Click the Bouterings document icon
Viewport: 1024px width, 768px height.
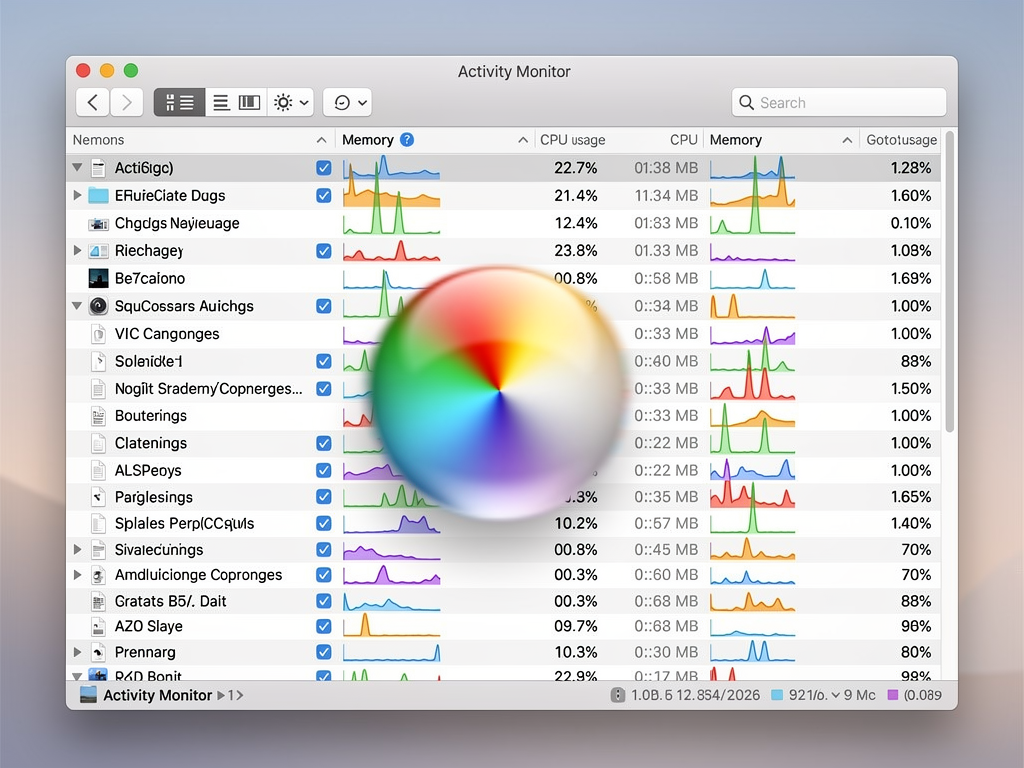[x=98, y=416]
